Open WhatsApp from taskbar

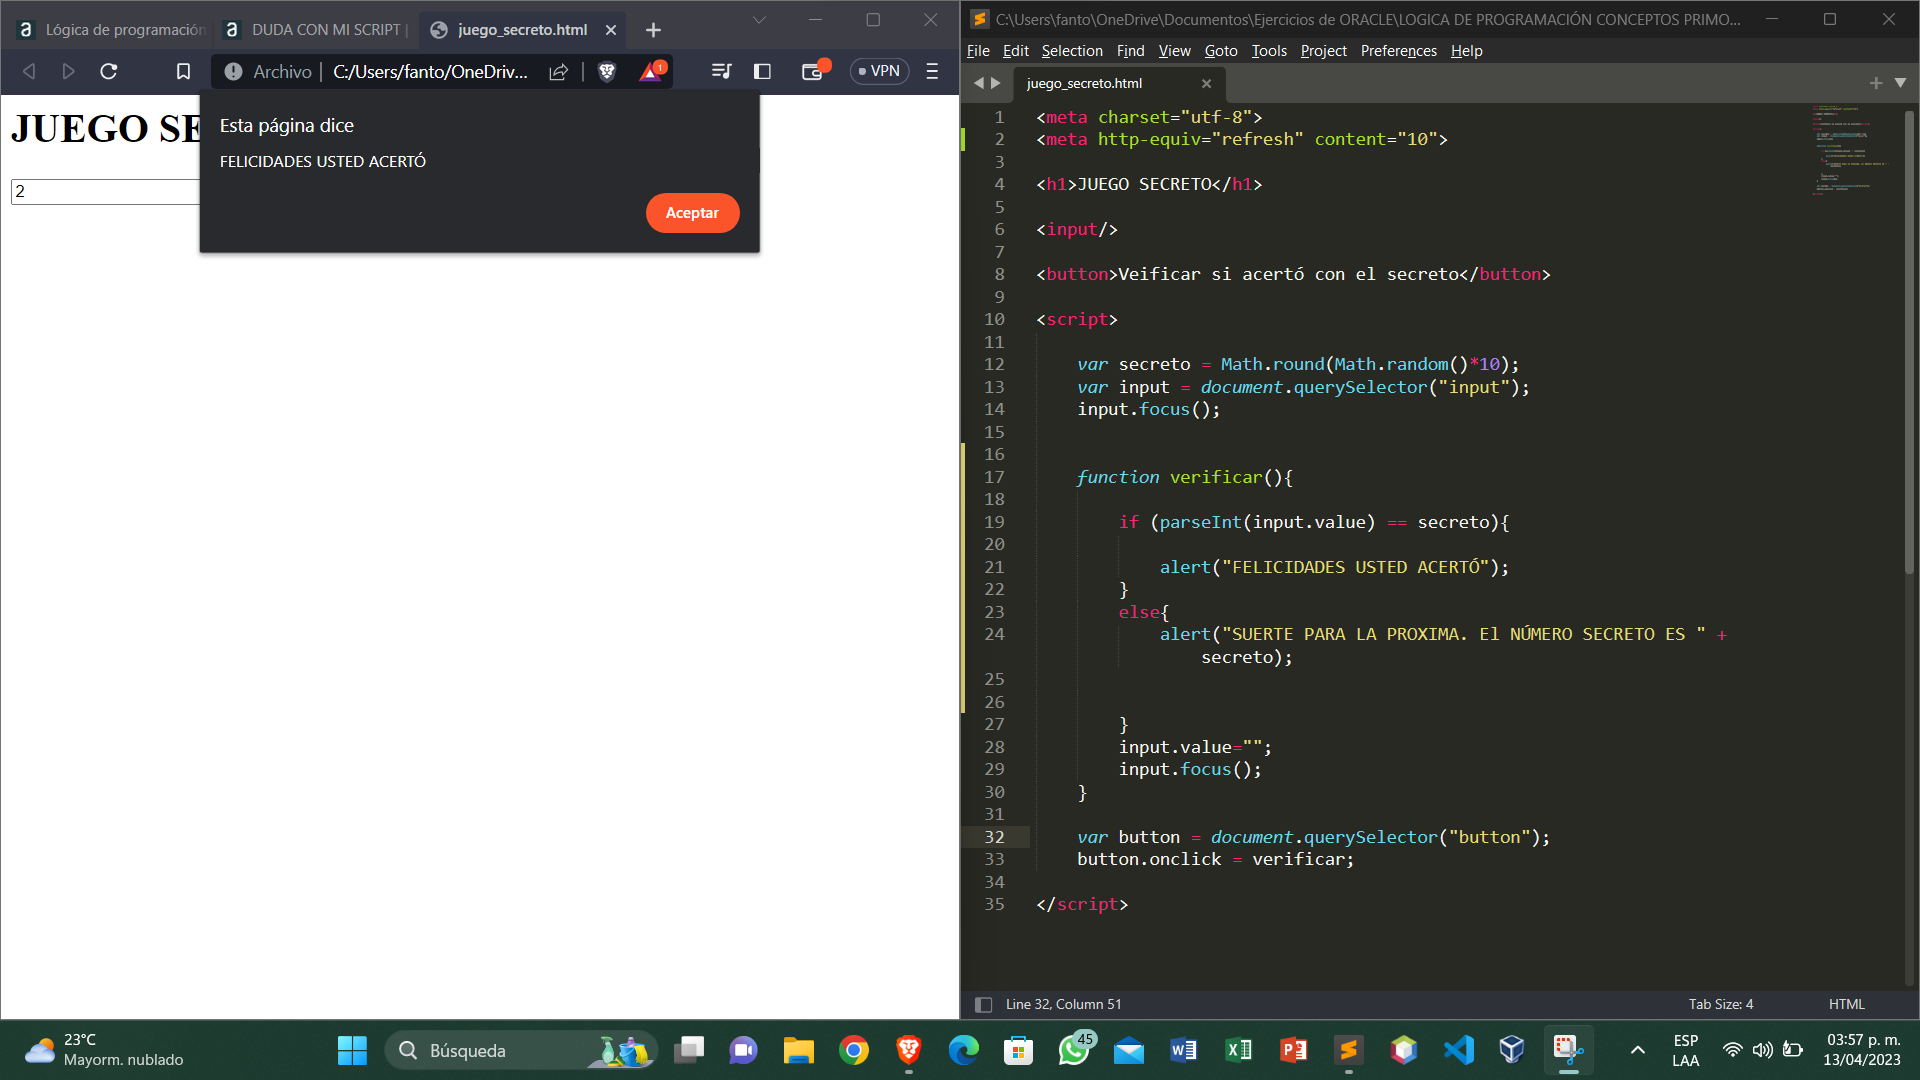coord(1074,1050)
